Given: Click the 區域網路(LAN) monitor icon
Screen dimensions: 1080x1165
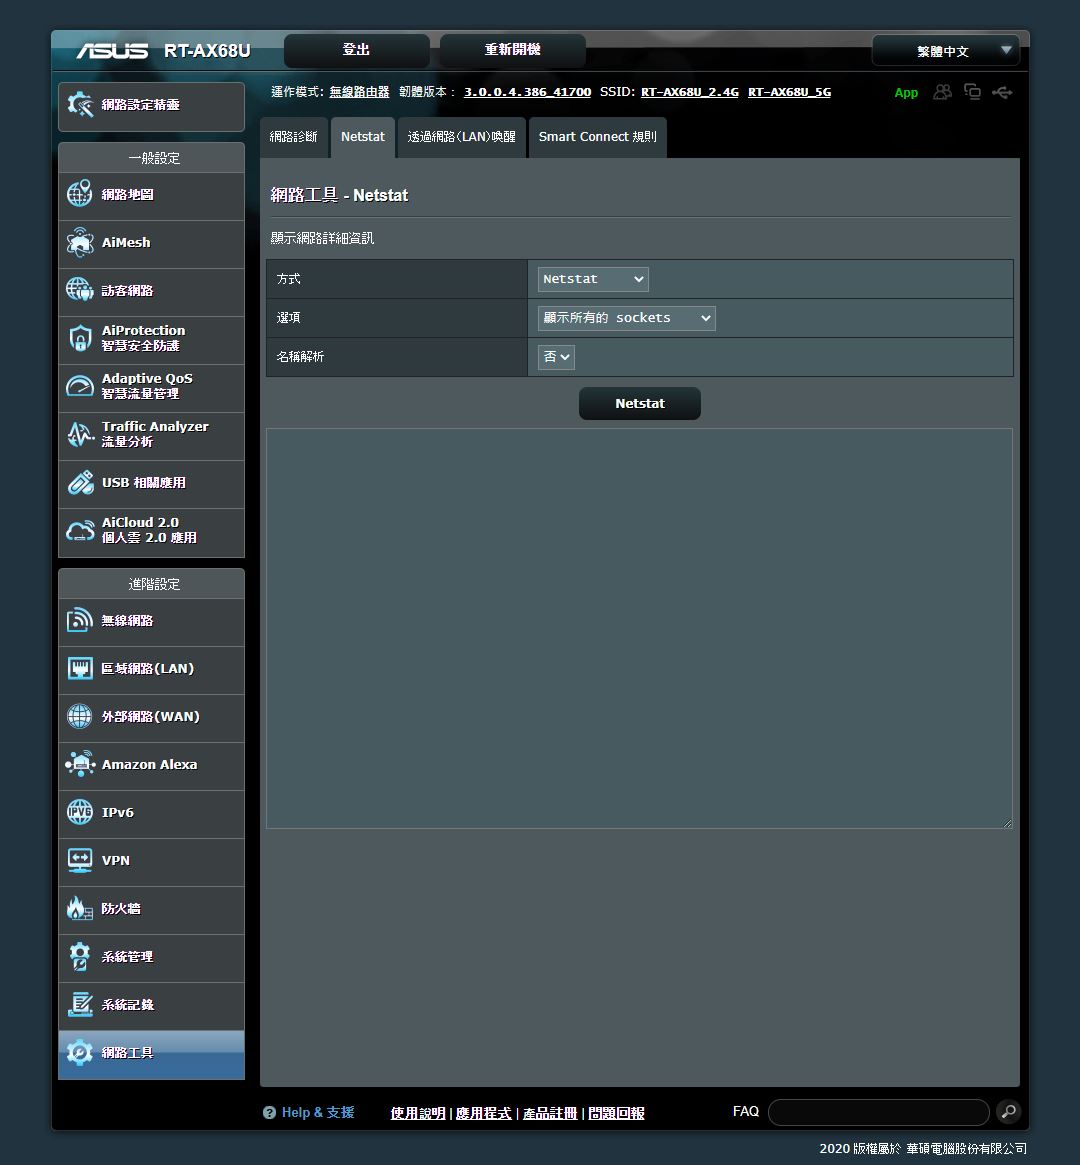Looking at the screenshot, I should (x=79, y=668).
